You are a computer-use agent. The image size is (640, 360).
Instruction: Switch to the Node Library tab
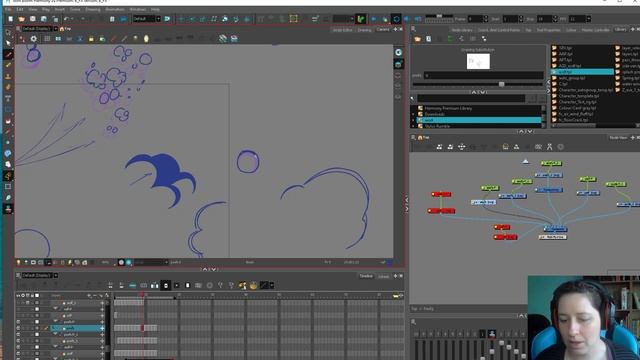point(462,30)
